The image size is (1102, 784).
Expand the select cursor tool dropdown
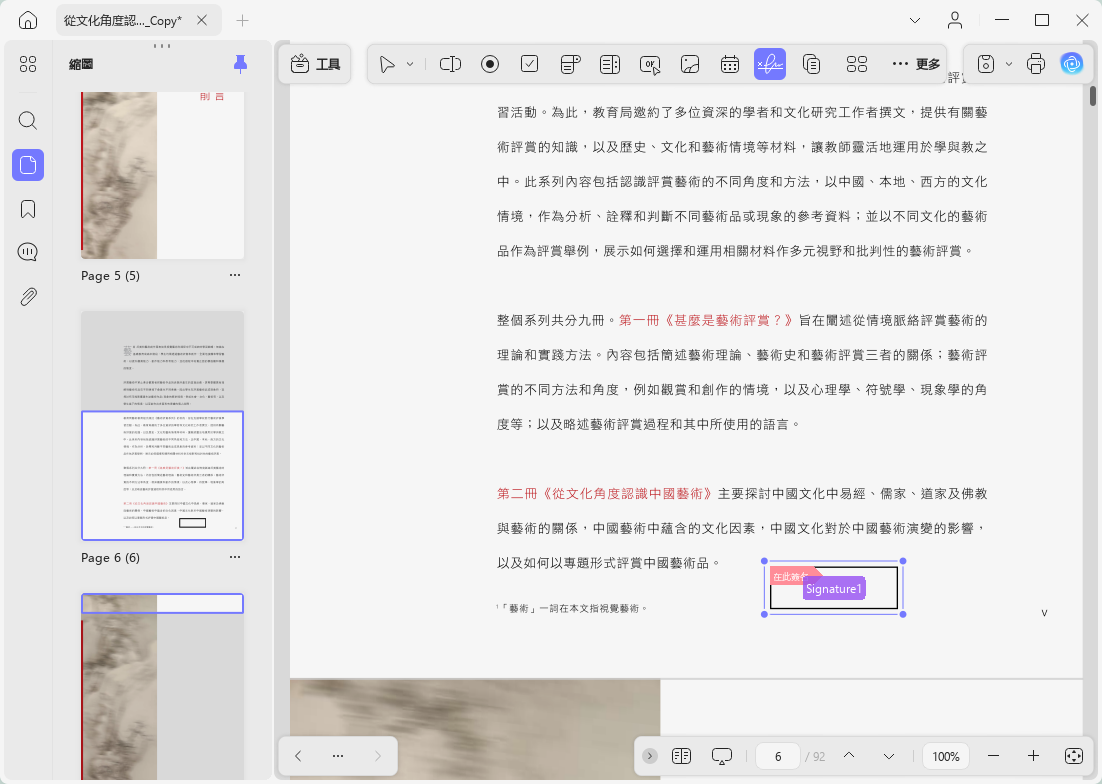point(410,65)
